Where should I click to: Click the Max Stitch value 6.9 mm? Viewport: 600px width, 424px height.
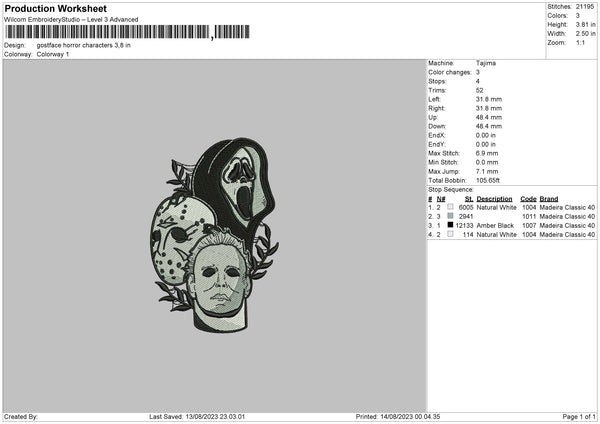[x=487, y=153]
